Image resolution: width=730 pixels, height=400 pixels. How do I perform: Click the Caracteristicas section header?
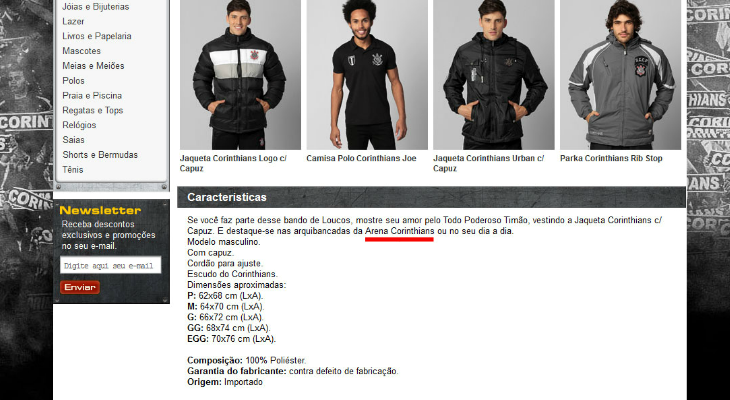(431, 197)
